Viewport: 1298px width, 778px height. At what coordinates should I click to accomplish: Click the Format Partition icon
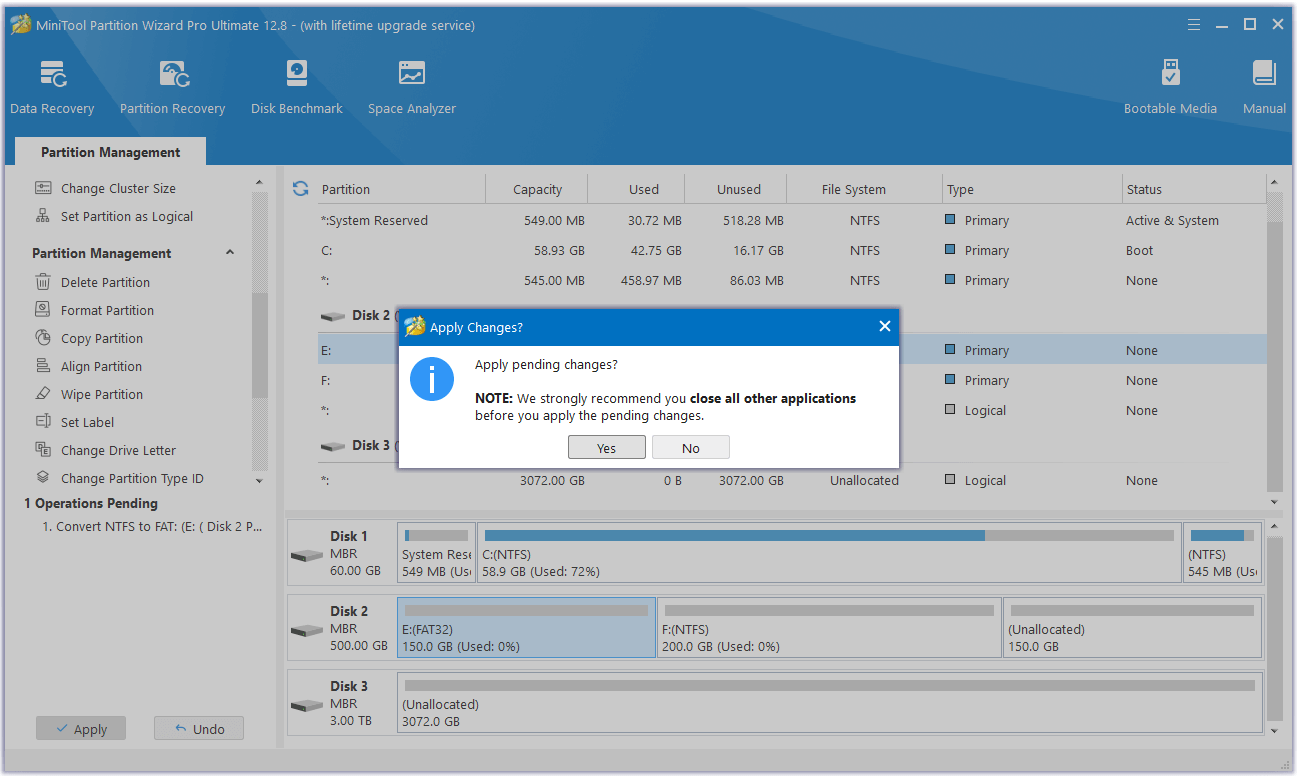tap(43, 310)
